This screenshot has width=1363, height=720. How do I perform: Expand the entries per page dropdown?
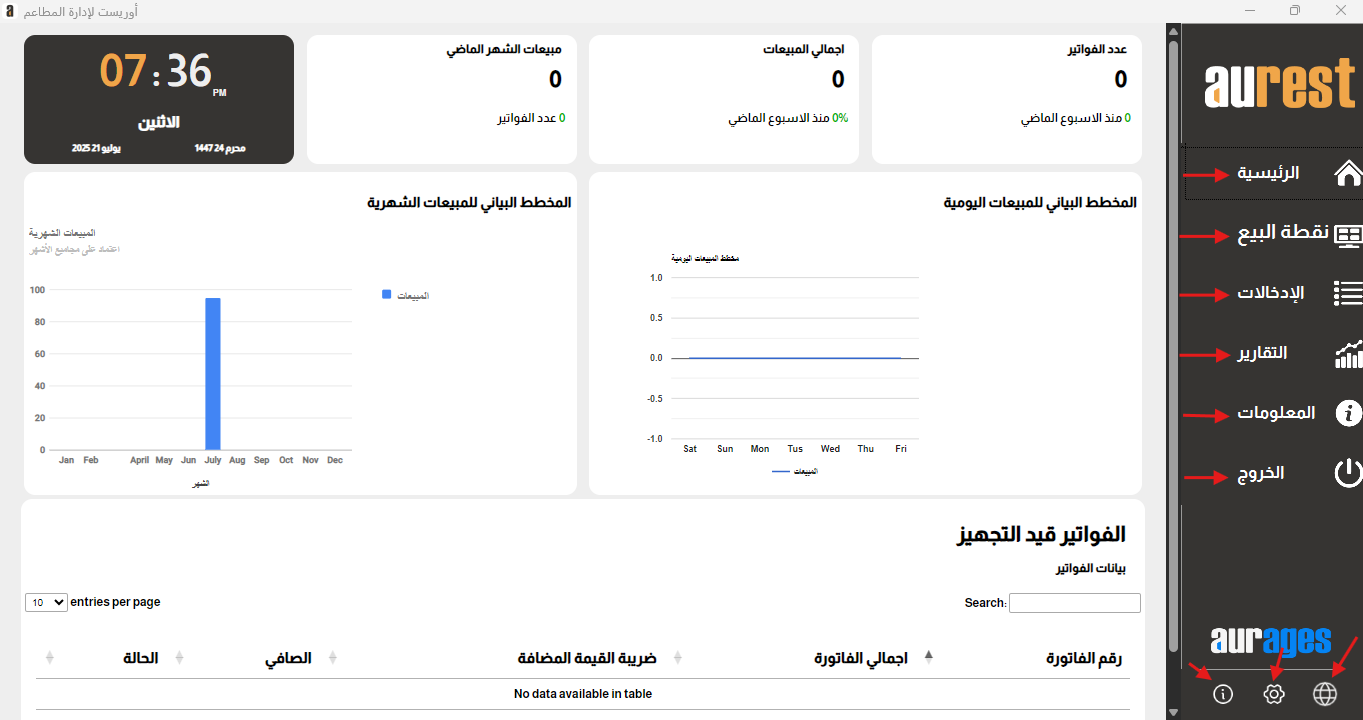click(x=46, y=602)
